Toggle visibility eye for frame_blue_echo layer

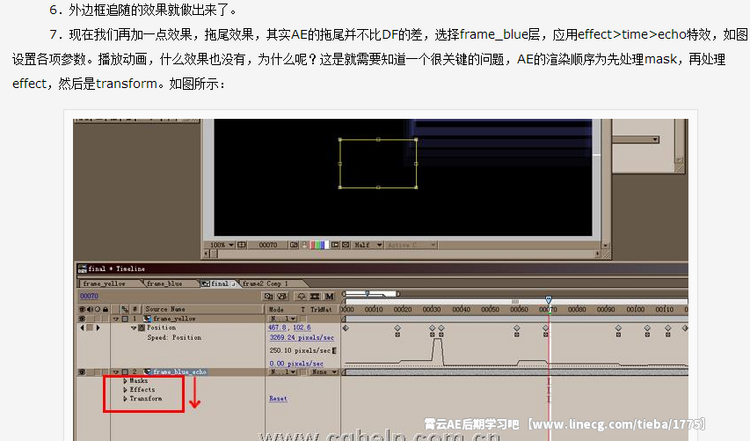pos(82,372)
